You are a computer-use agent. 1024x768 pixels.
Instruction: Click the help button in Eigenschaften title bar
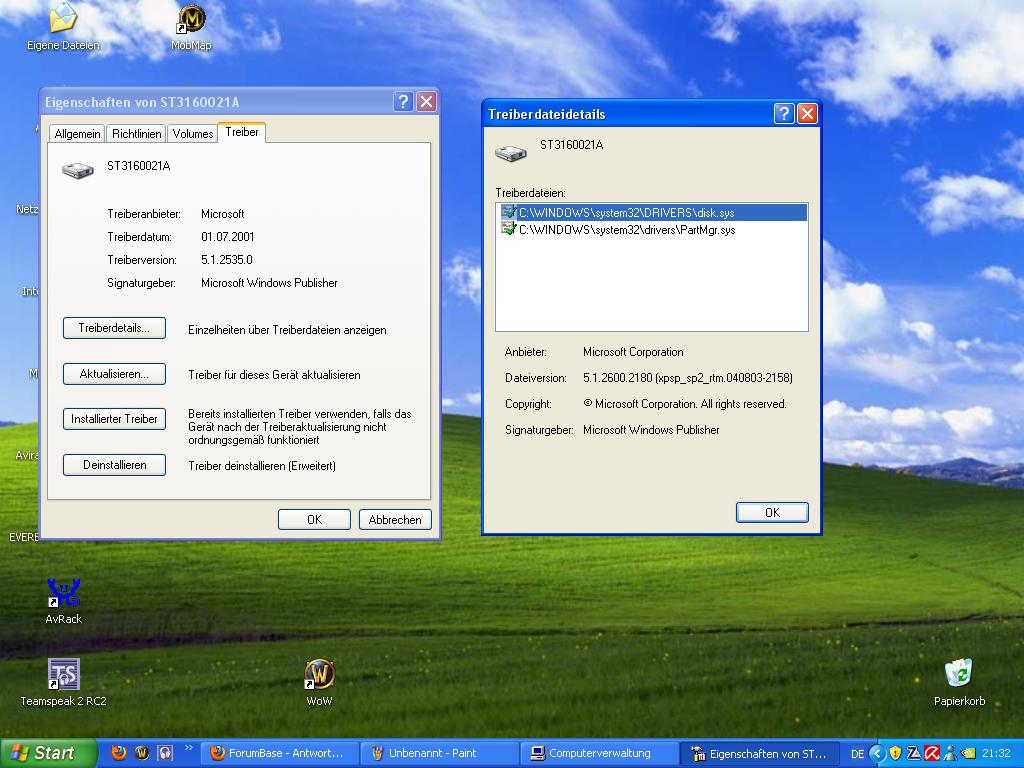pyautogui.click(x=403, y=101)
